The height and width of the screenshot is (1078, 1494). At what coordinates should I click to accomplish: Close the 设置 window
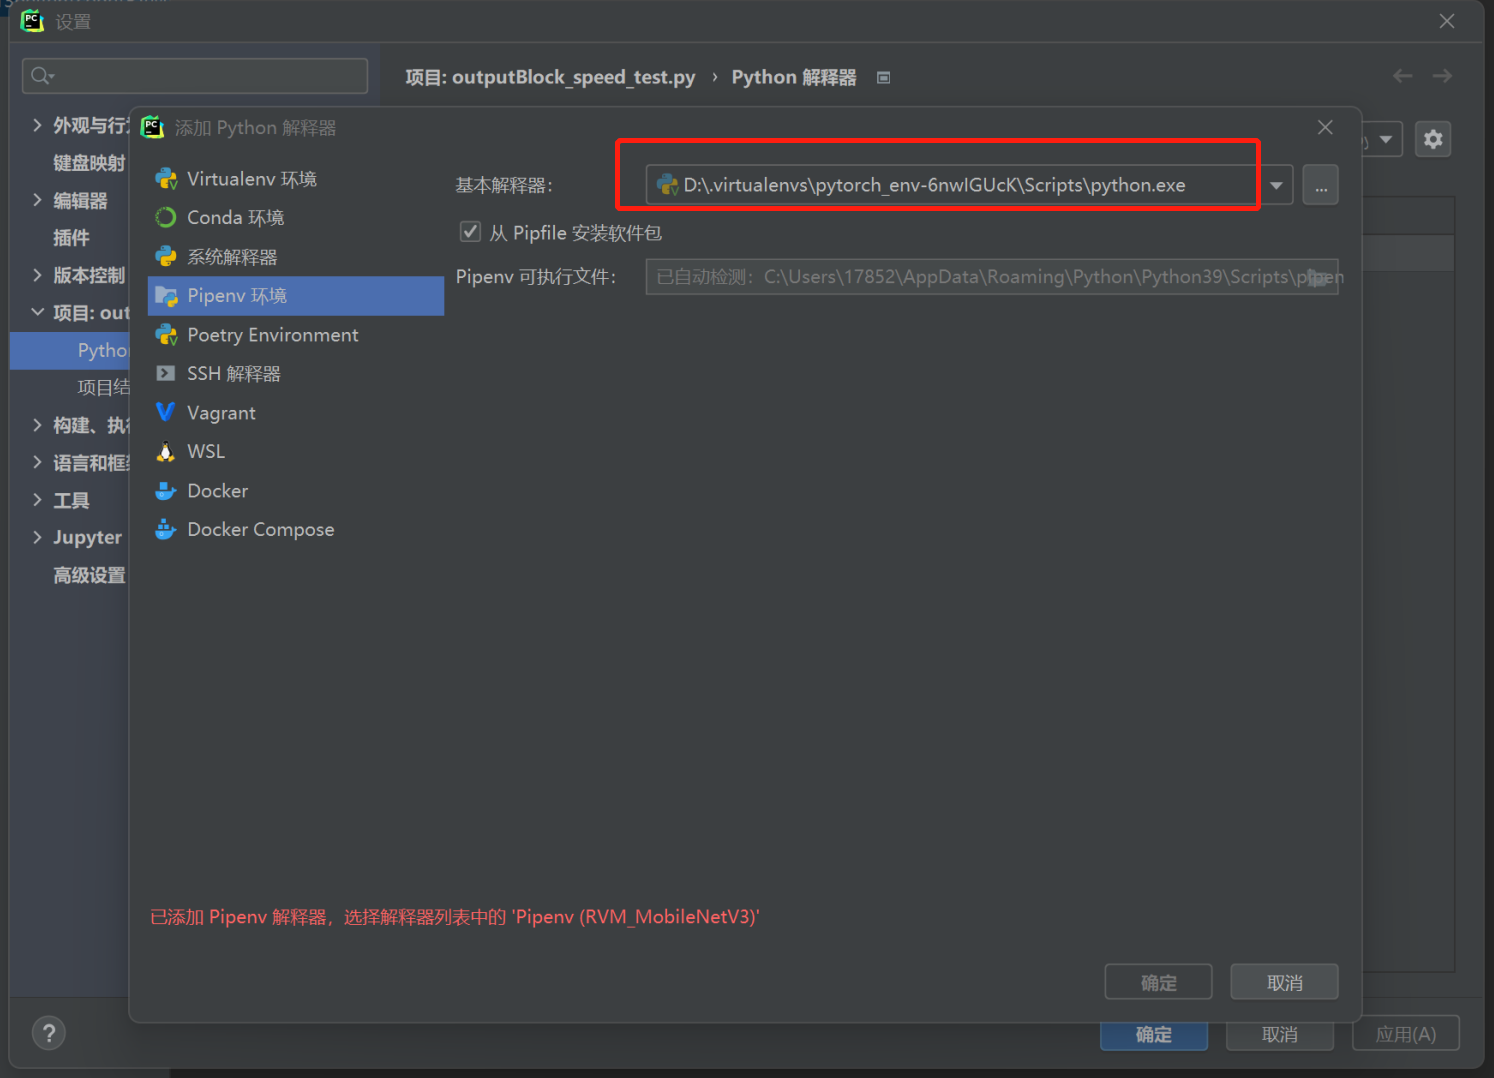pyautogui.click(x=1446, y=21)
